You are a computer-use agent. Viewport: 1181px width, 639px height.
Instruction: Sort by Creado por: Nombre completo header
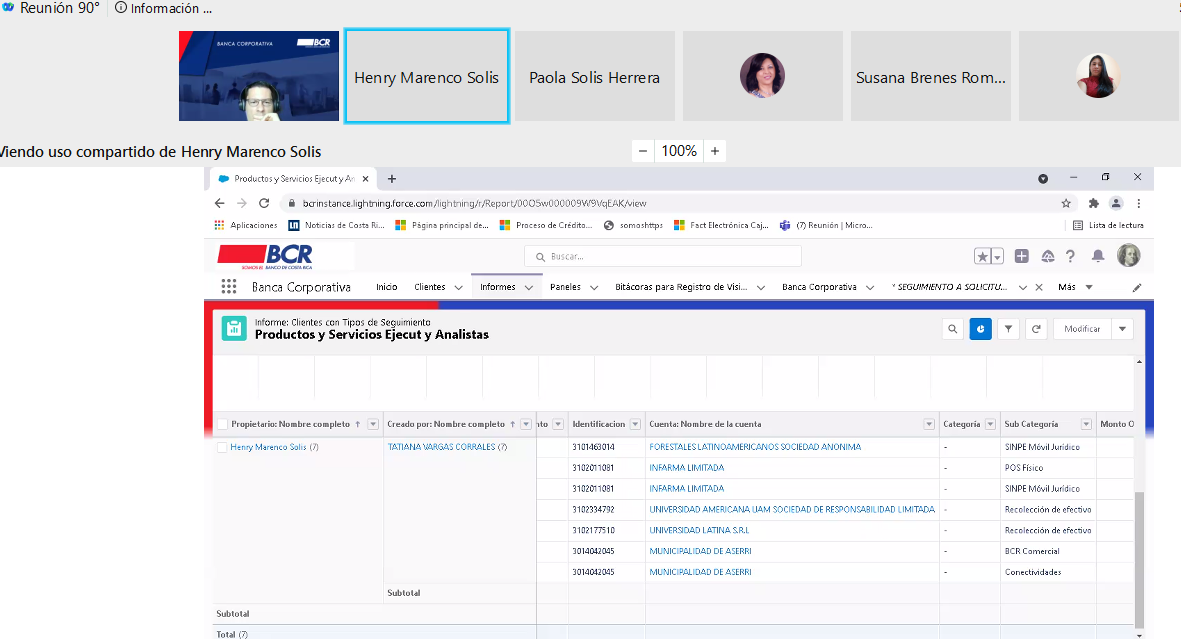pos(446,424)
